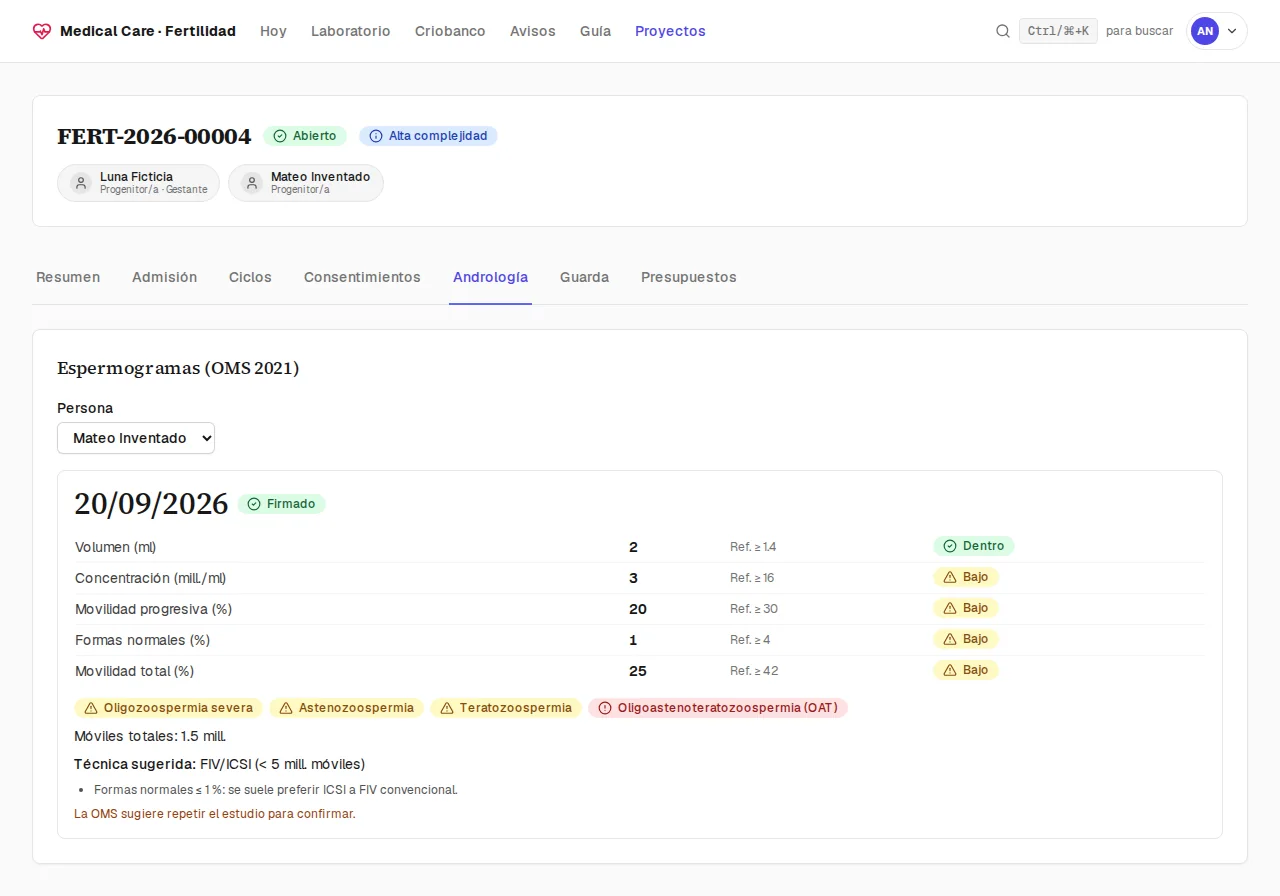Expand the user menu chevron
The height and width of the screenshot is (896, 1280).
point(1232,31)
